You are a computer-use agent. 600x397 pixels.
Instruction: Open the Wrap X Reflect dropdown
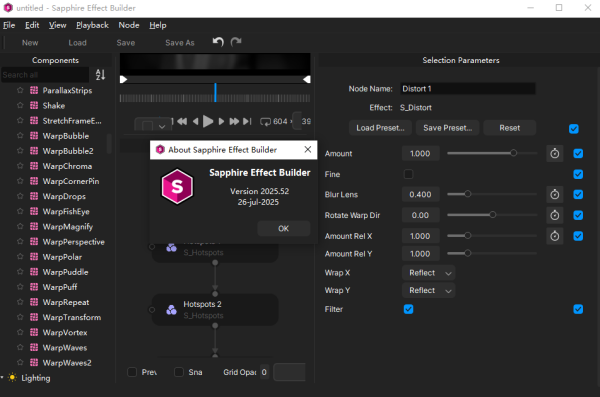[x=429, y=273]
